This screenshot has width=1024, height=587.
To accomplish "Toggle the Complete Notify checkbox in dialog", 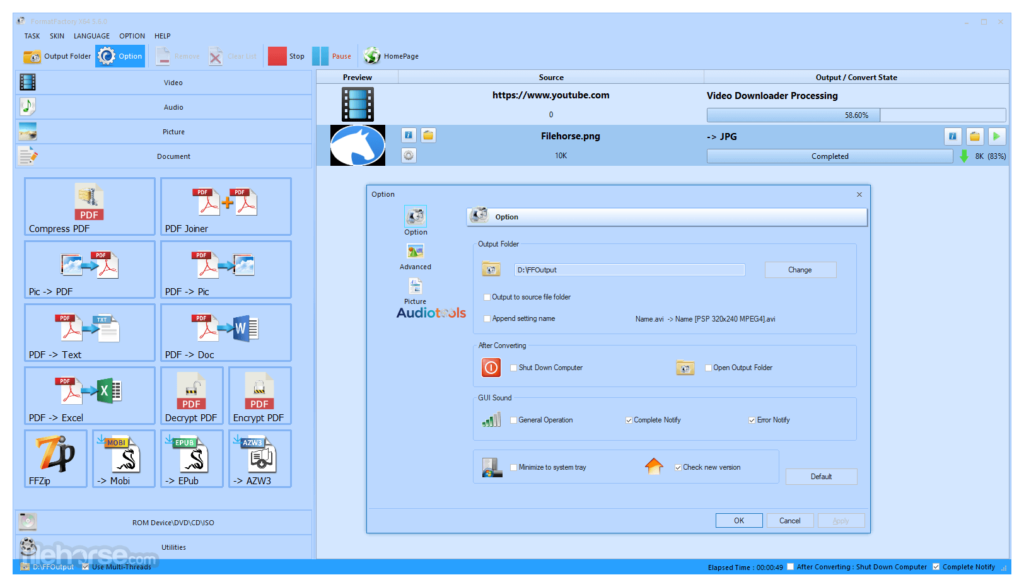I will [x=629, y=420].
